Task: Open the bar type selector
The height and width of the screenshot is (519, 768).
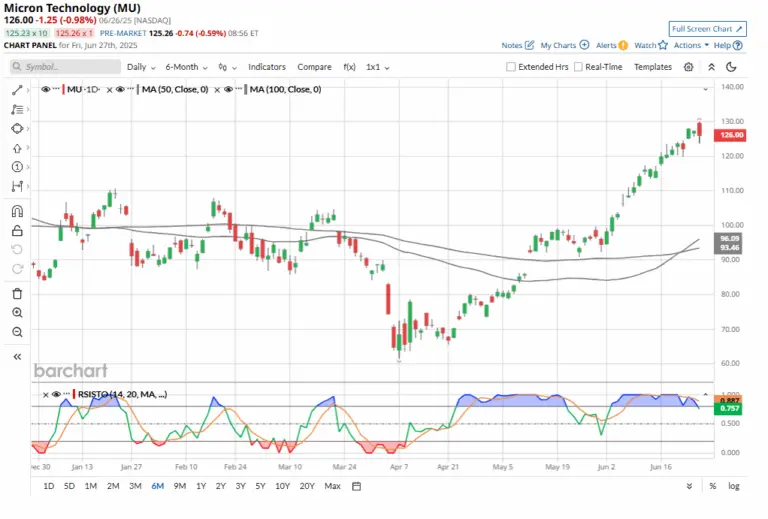Action: click(227, 67)
